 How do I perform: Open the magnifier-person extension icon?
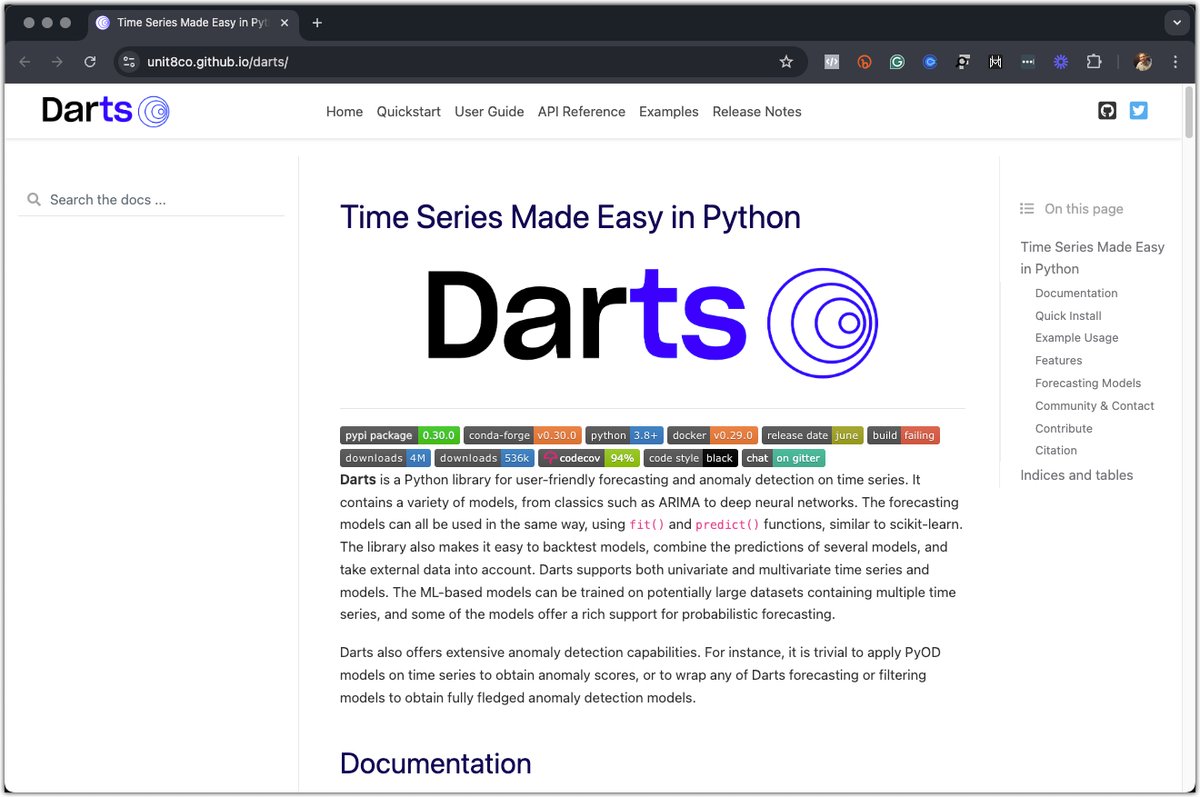[962, 62]
